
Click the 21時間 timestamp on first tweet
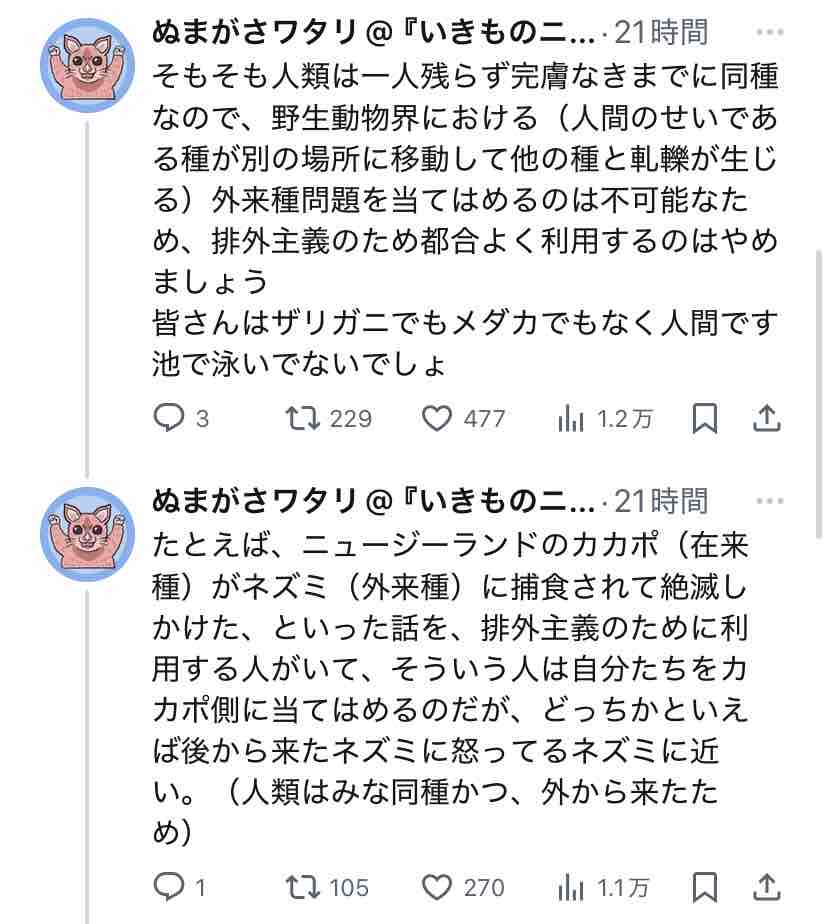(x=660, y=32)
